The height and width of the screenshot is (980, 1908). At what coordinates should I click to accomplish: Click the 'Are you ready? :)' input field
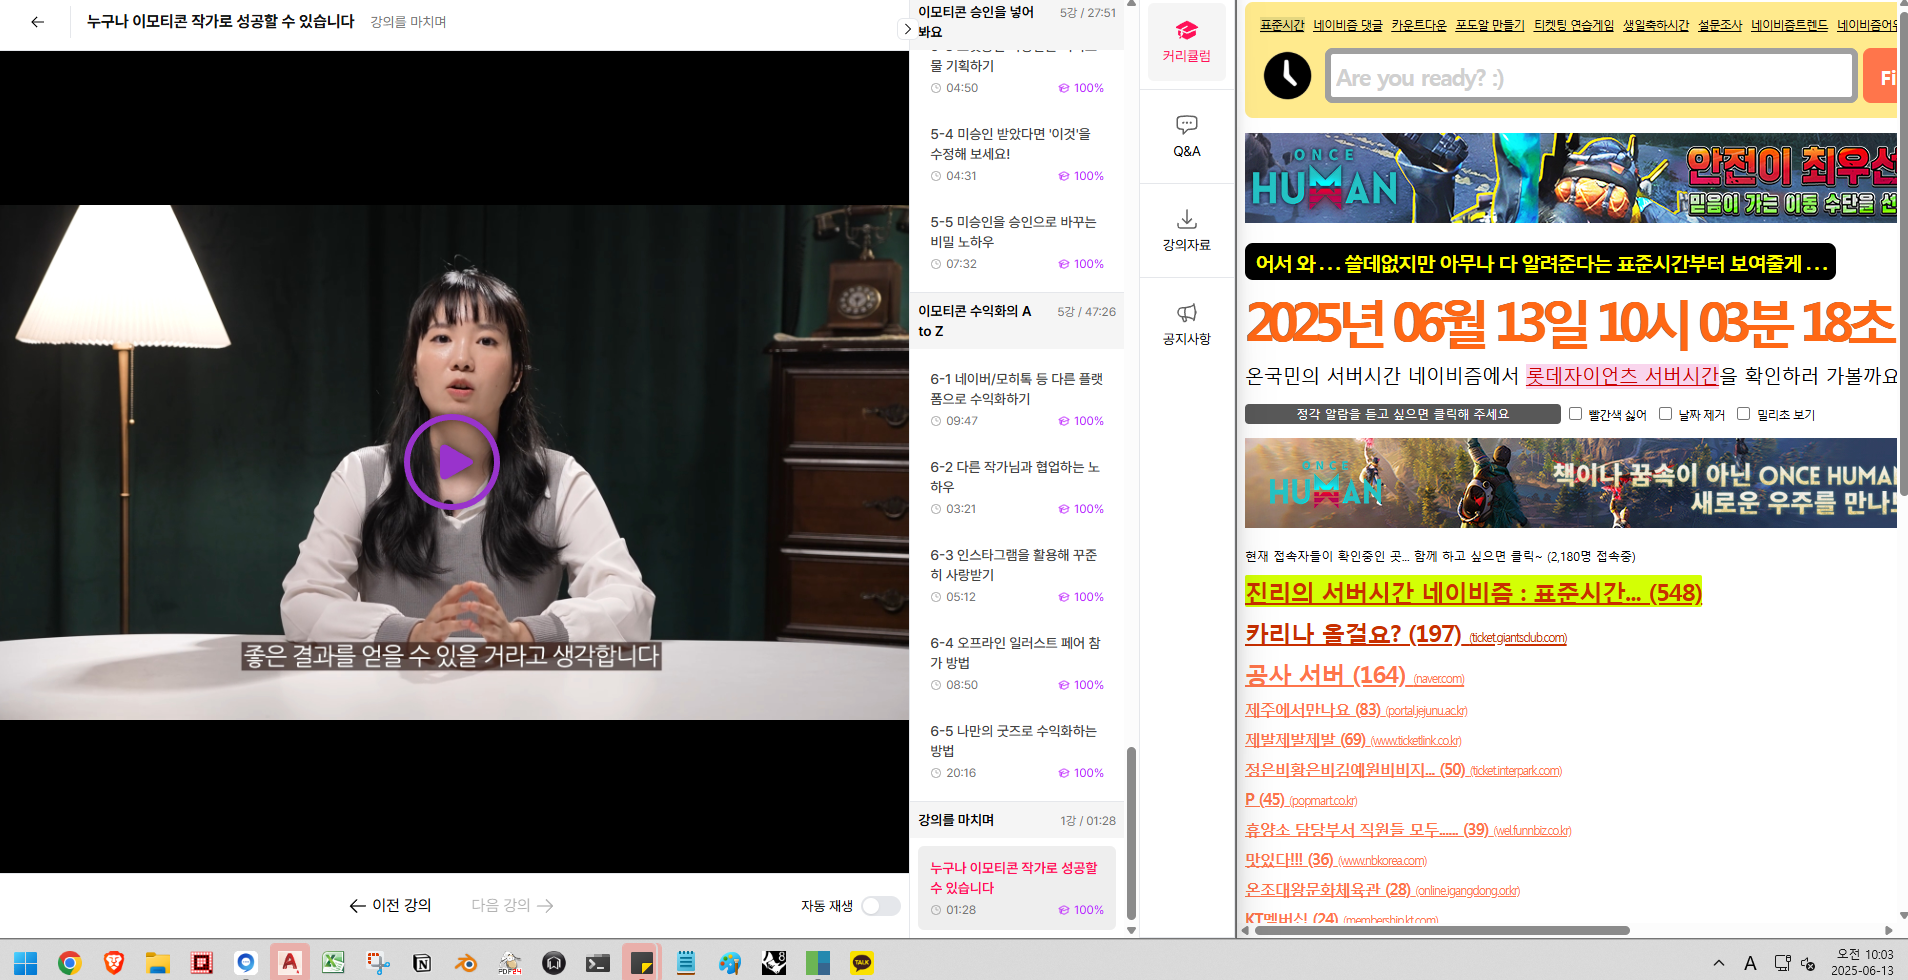[x=1591, y=76]
